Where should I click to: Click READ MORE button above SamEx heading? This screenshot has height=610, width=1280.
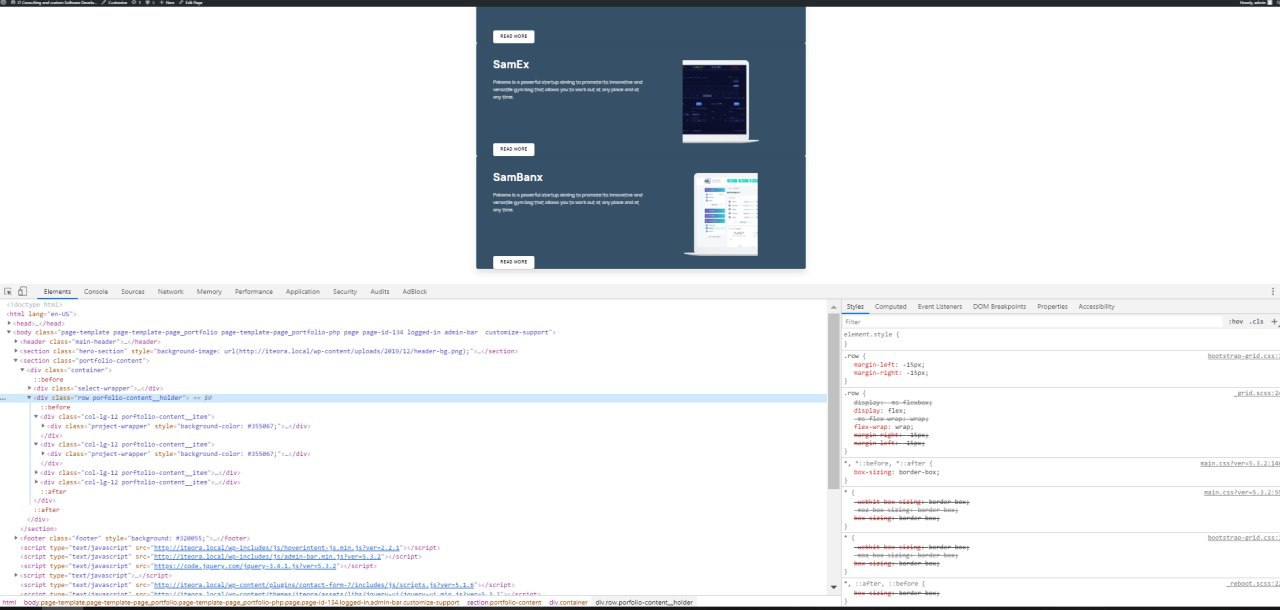coord(513,36)
